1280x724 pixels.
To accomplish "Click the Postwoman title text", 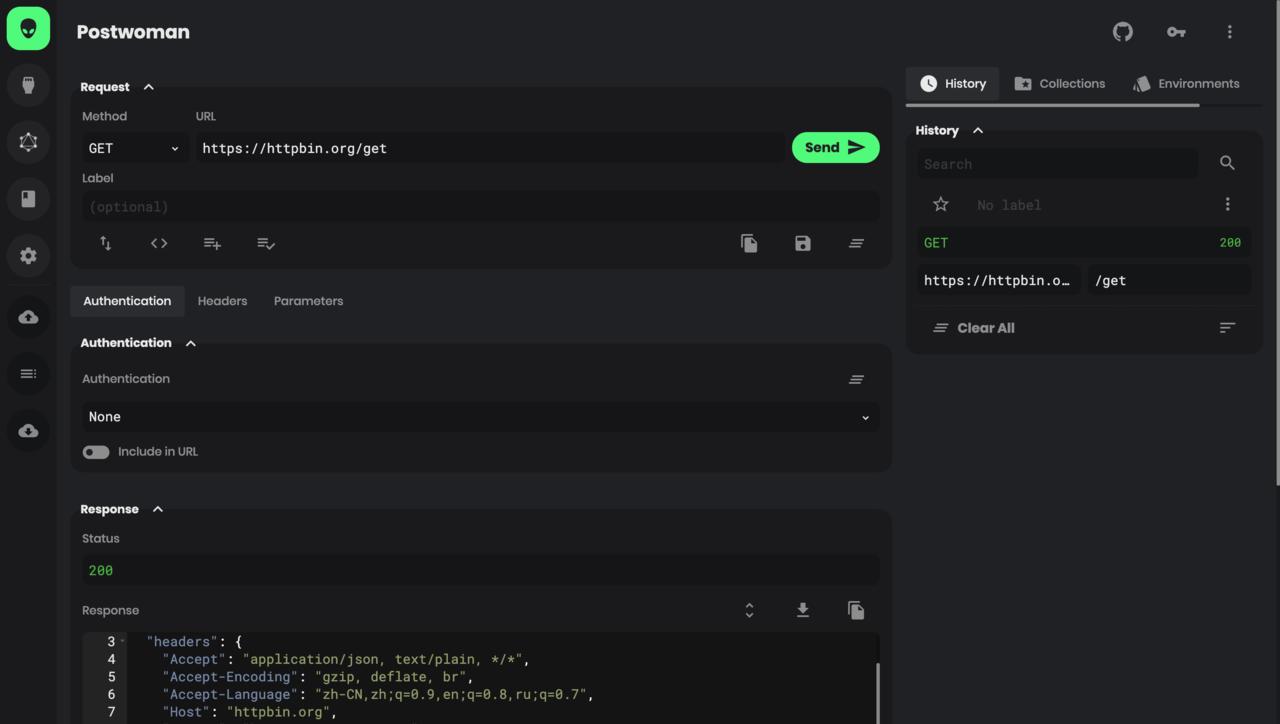I will (x=133, y=32).
